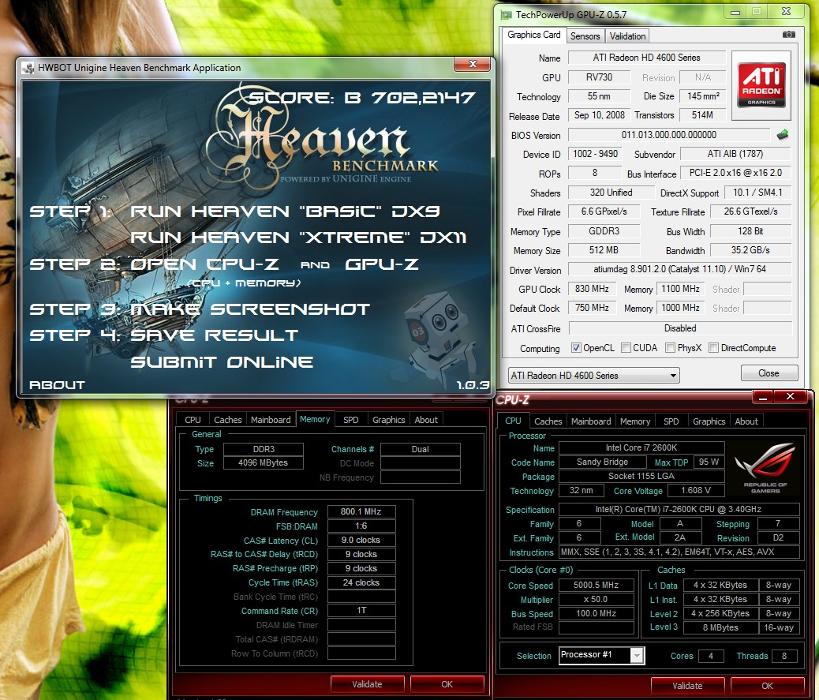The width and height of the screenshot is (819, 700).
Task: Click the BIOS Version field in GPU-Z
Action: (669, 135)
